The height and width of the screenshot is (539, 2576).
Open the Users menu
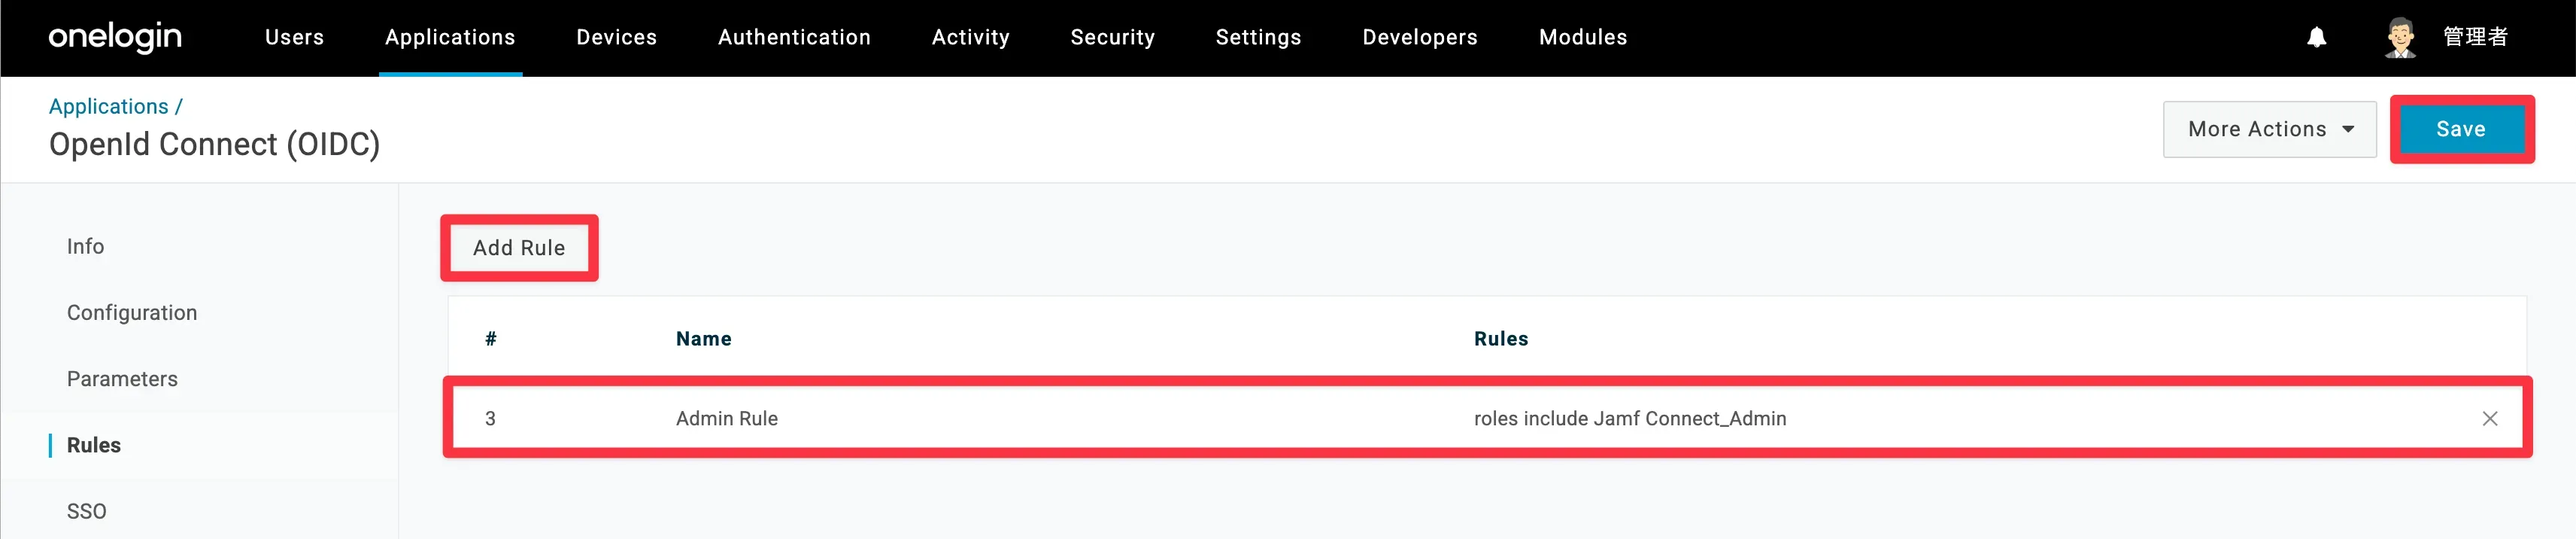[294, 37]
